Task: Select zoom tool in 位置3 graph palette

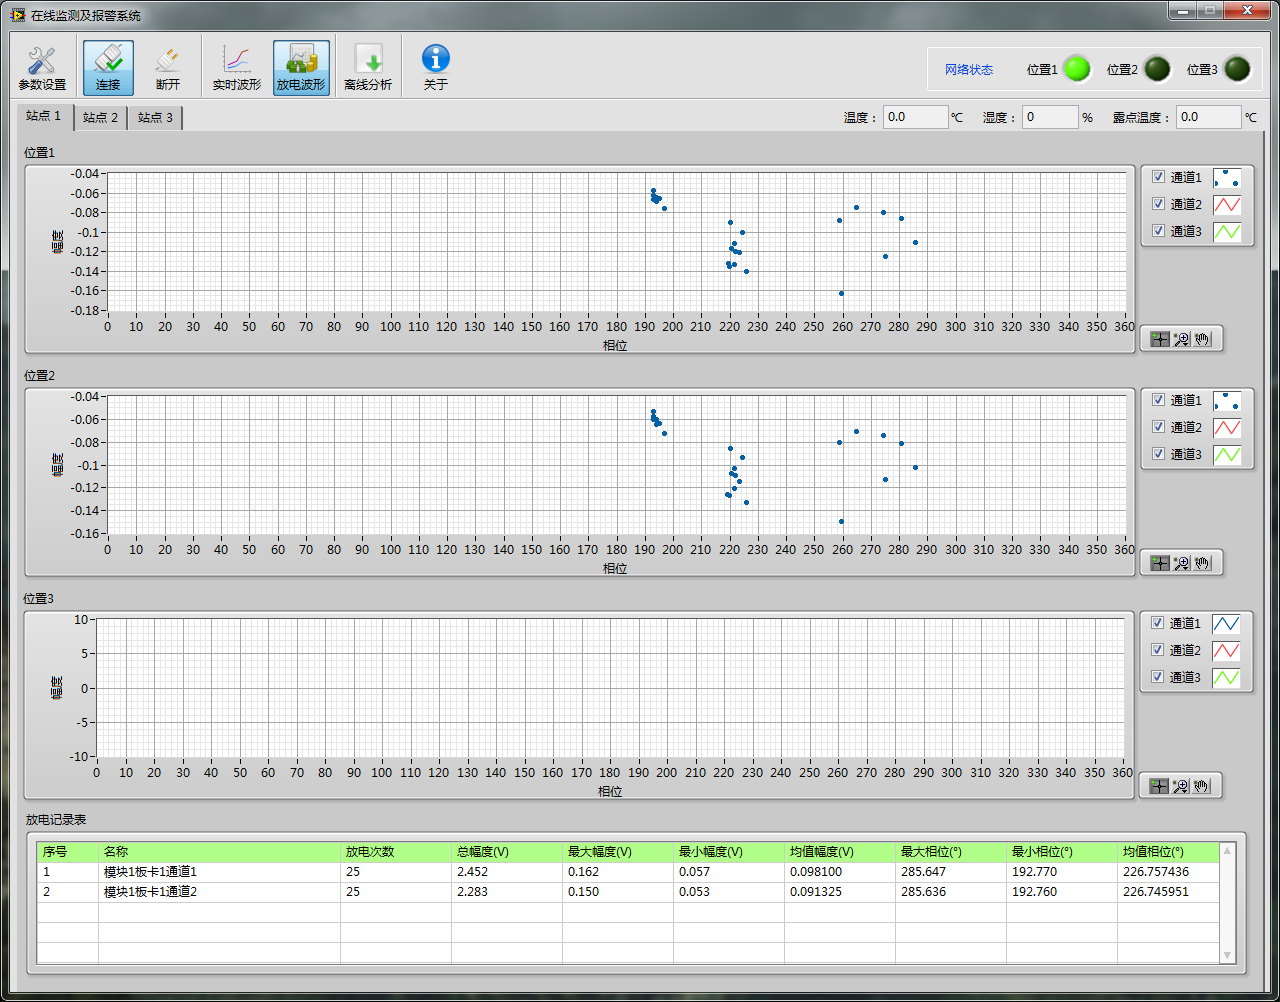Action: pyautogui.click(x=1180, y=786)
